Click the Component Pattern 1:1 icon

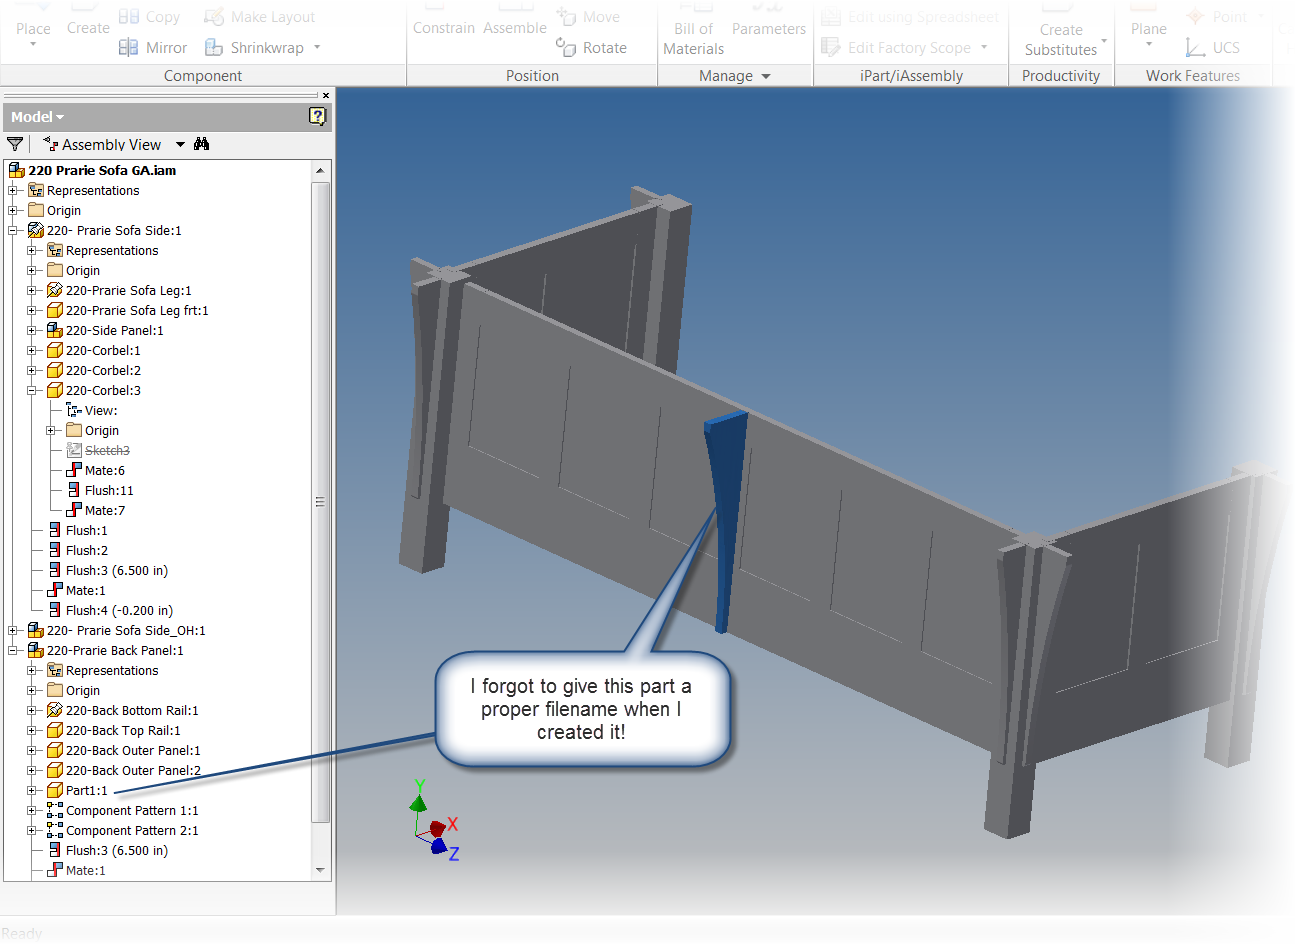click(x=55, y=810)
